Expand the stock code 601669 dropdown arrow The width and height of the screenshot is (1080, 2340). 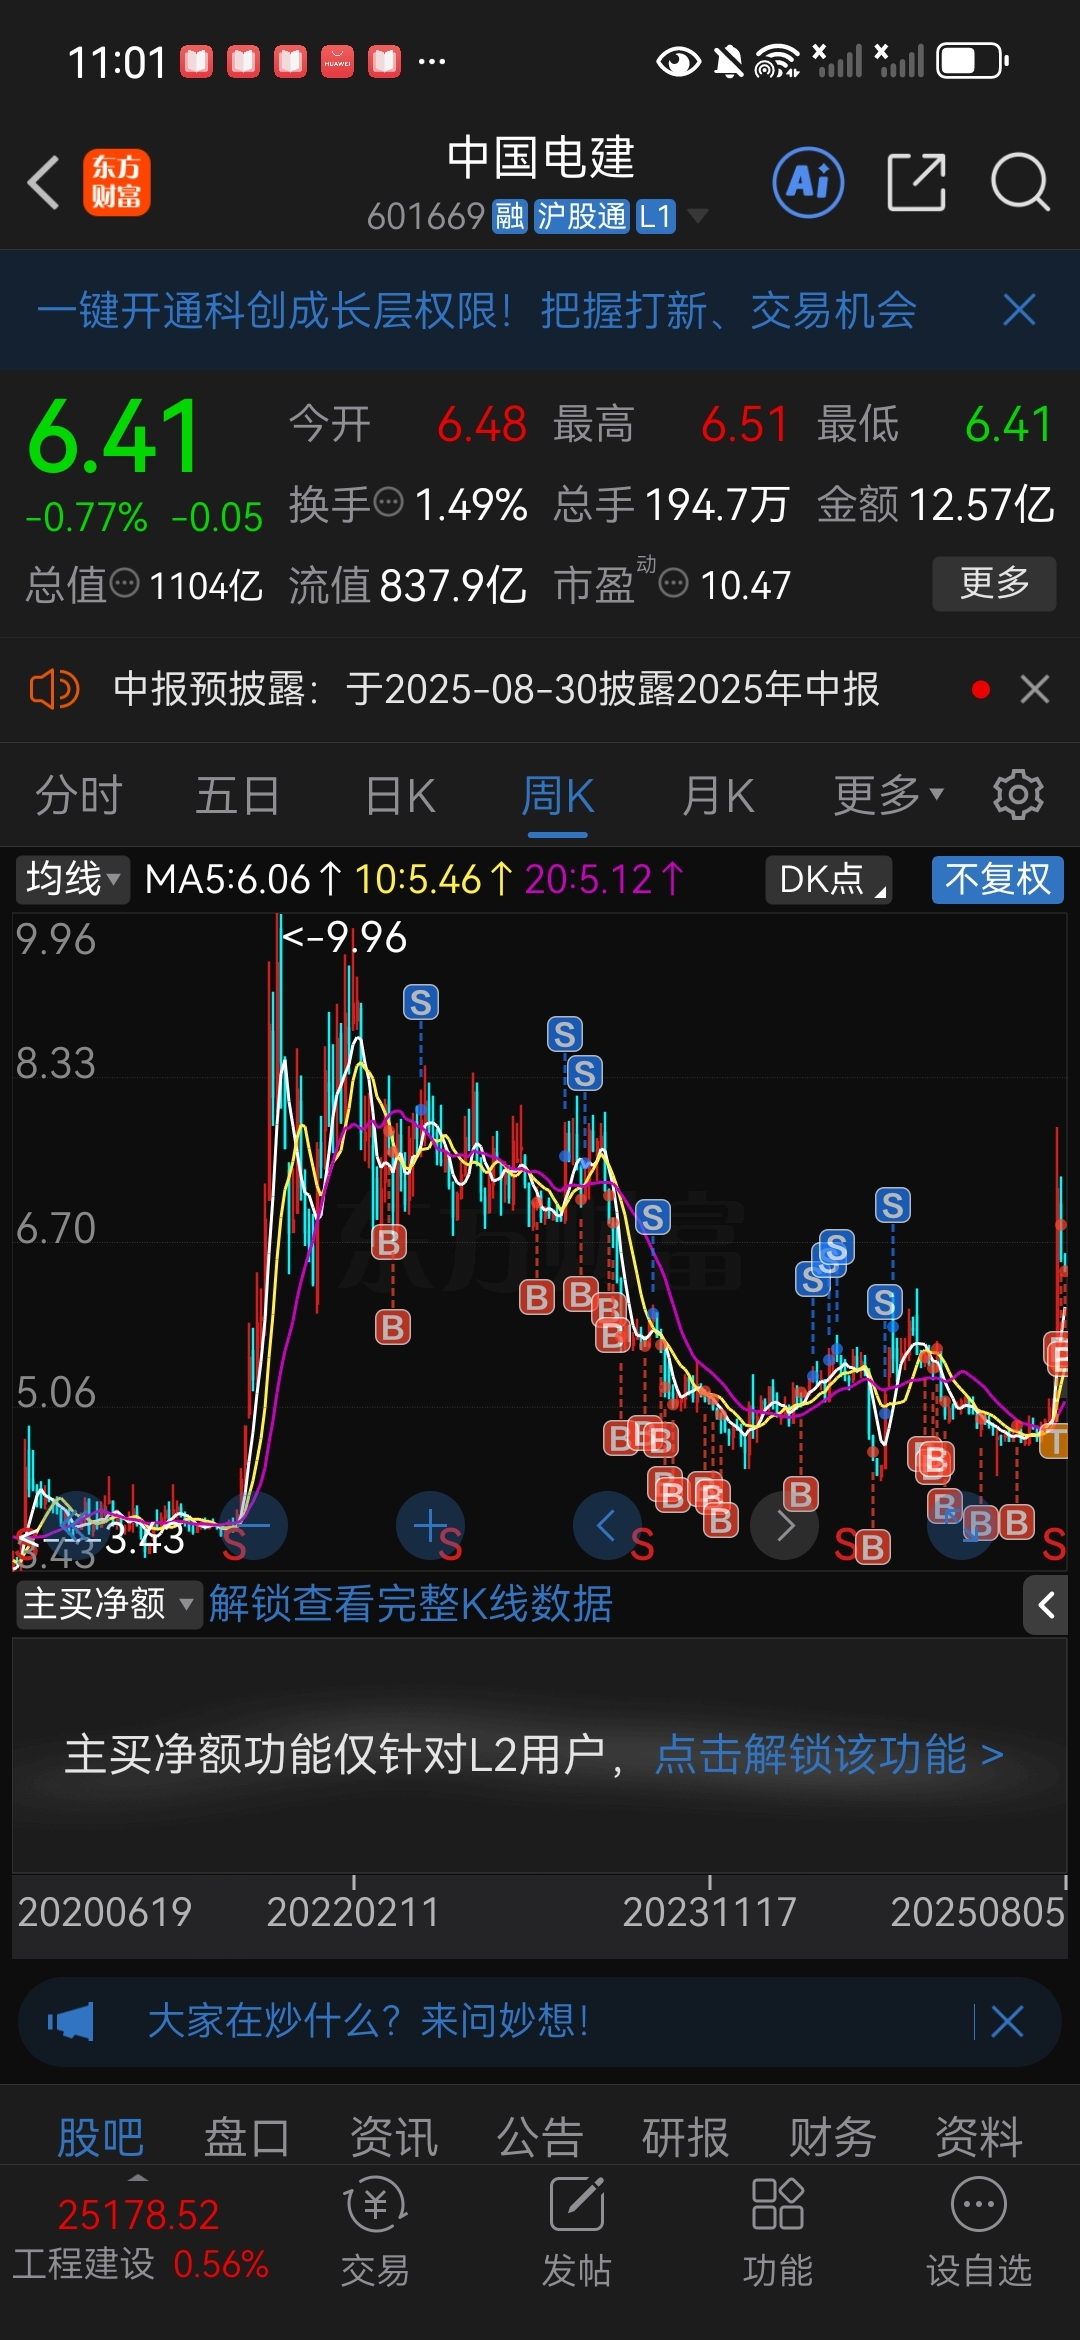point(697,216)
